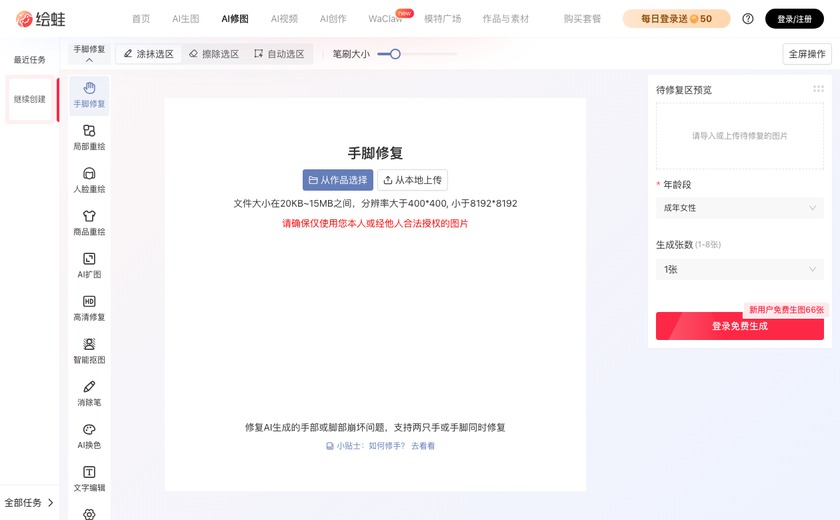Expand 全部任务 list

[29, 502]
